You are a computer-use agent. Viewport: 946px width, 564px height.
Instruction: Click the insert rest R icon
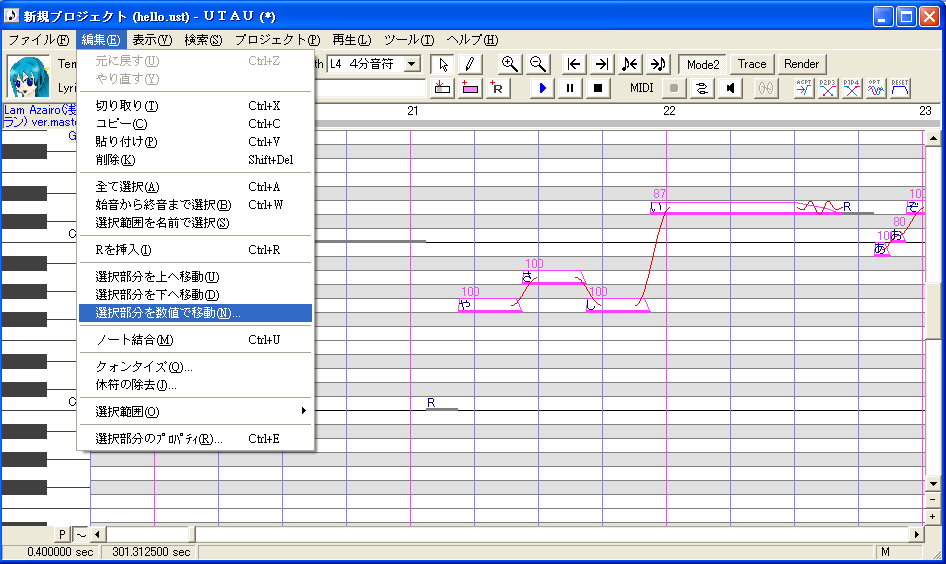(x=497, y=88)
